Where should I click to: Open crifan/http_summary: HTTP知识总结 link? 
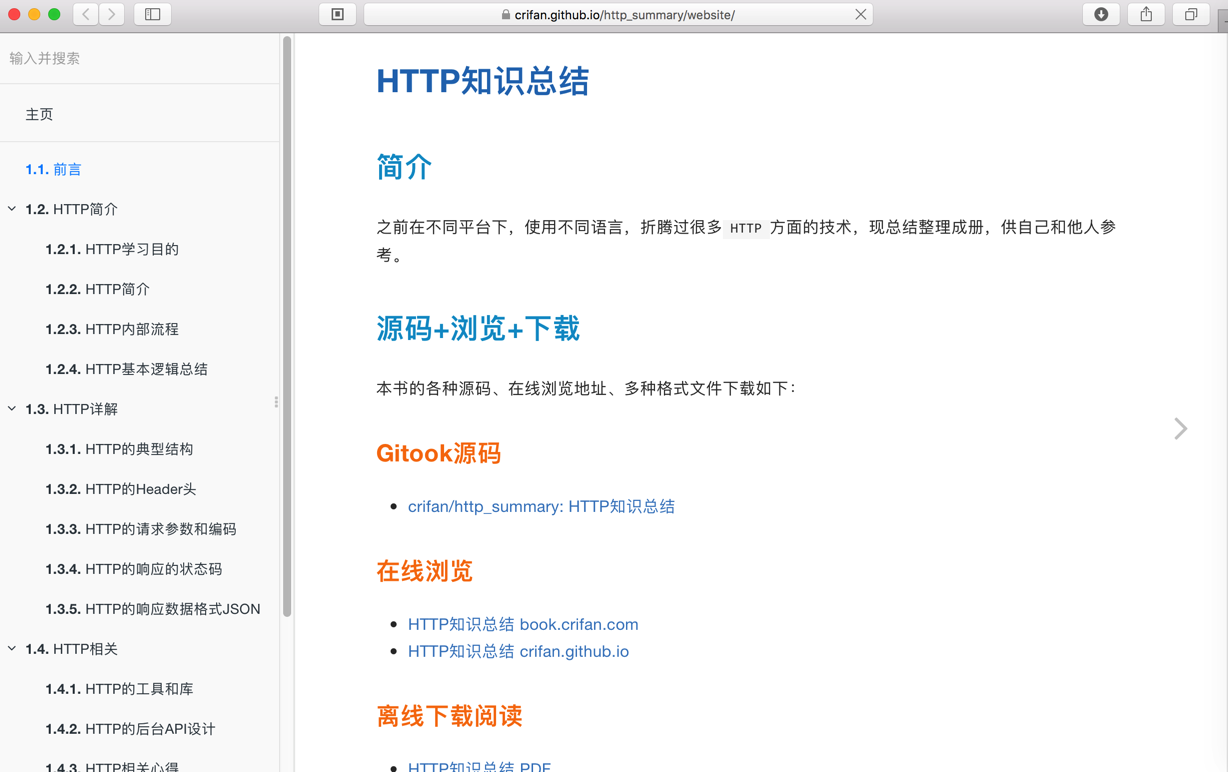coord(541,506)
